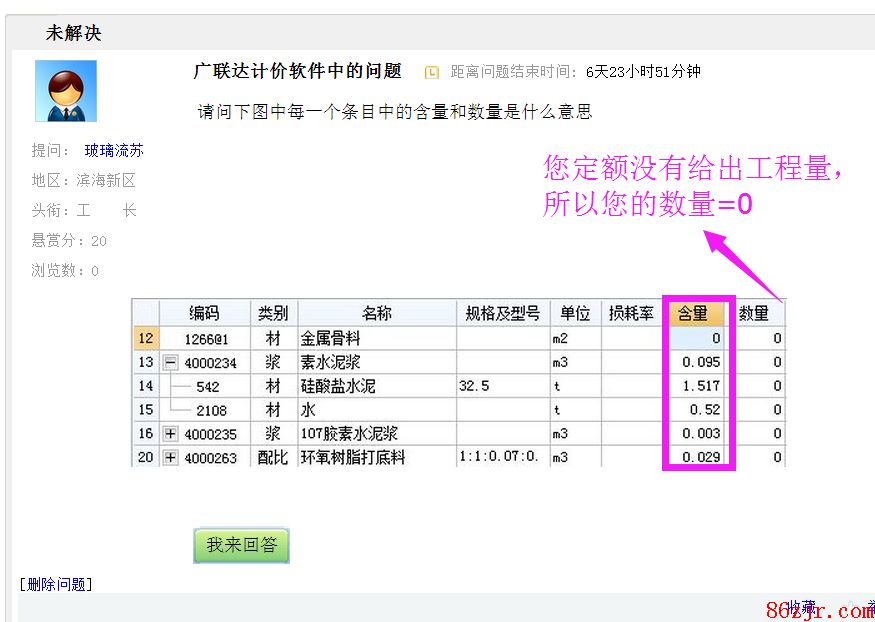Select the 硅酸盐水泥 name cell
The width and height of the screenshot is (875, 622).
(x=376, y=386)
